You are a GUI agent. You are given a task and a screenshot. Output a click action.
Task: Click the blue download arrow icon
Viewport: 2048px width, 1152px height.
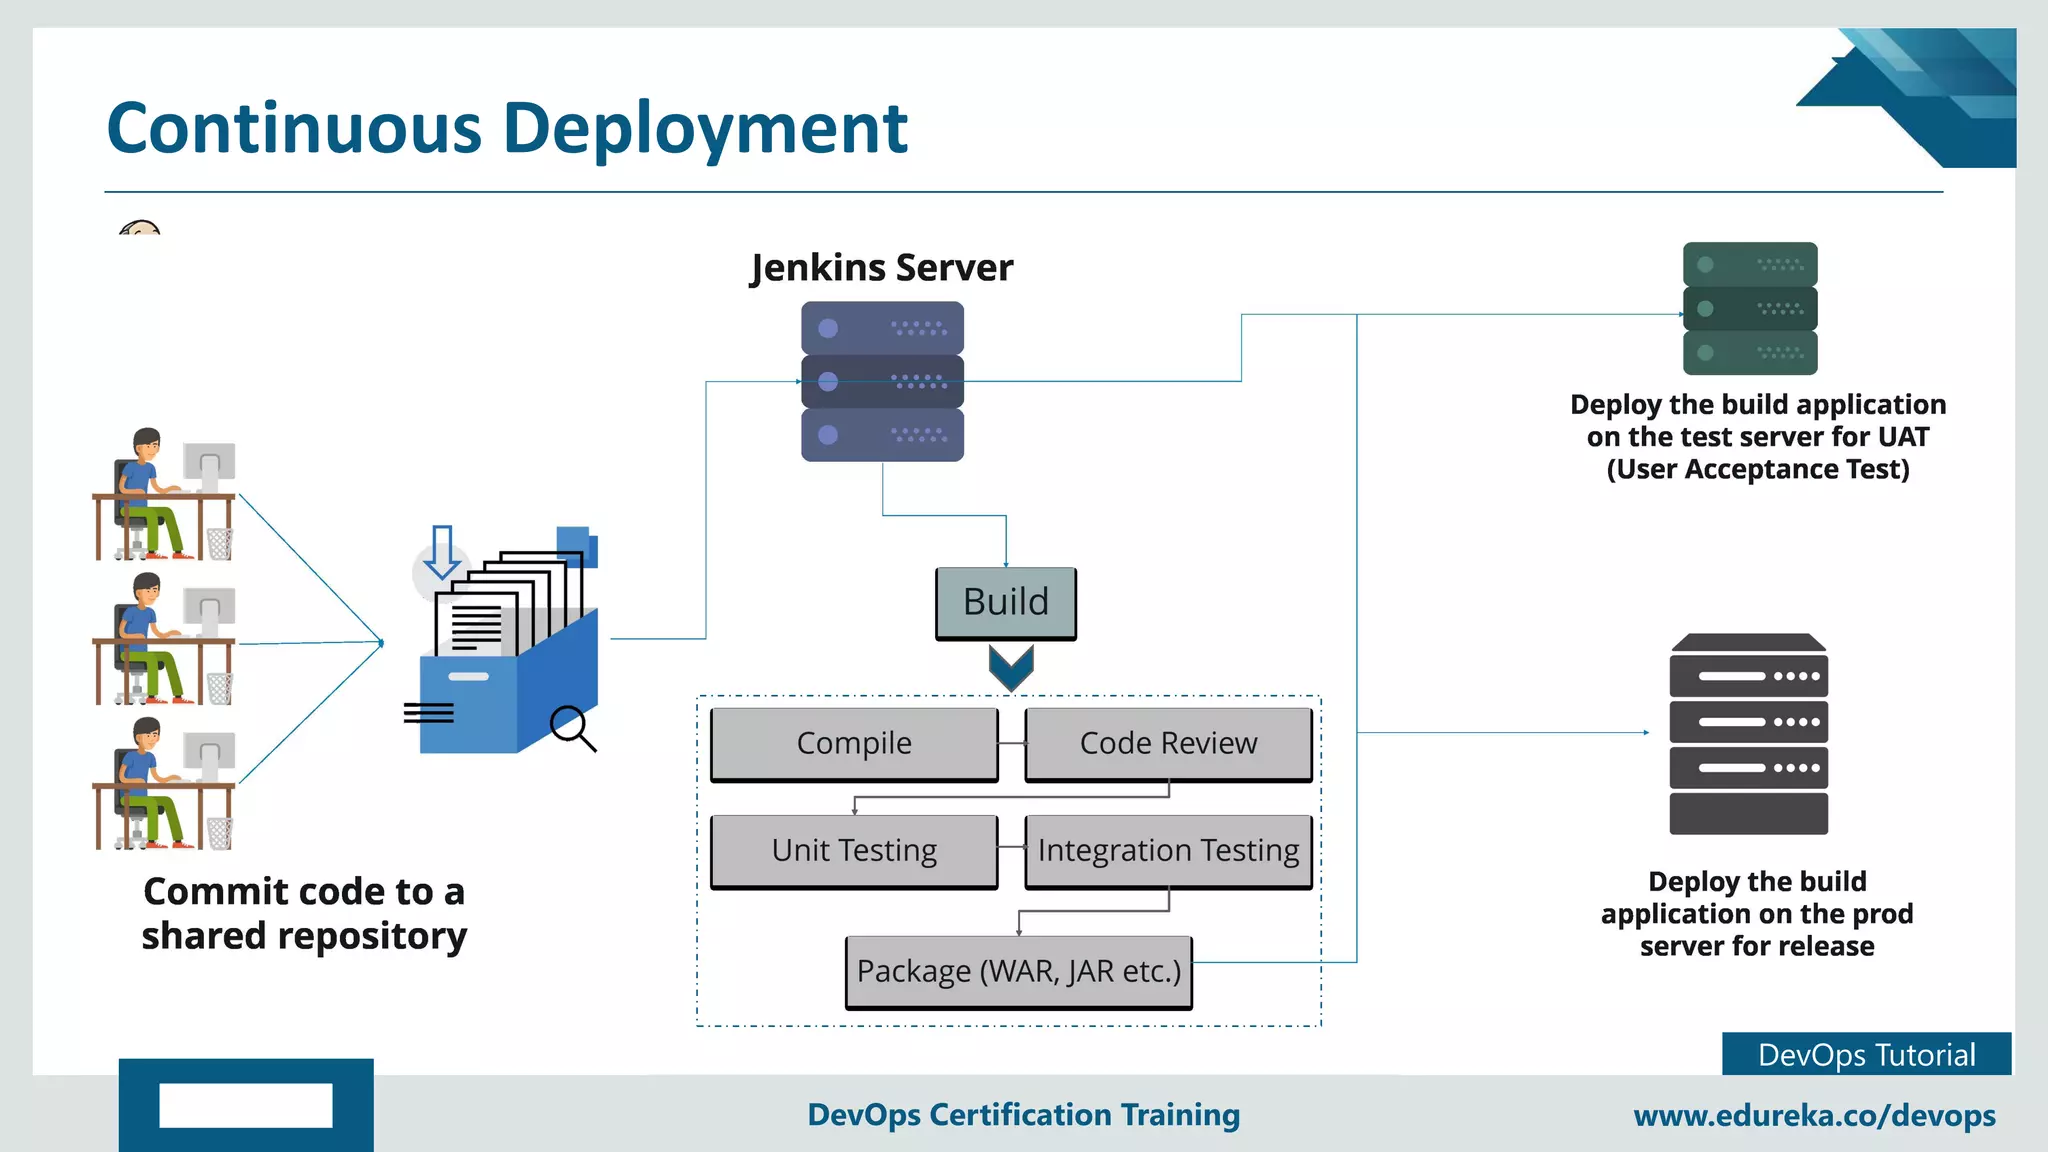pyautogui.click(x=442, y=553)
